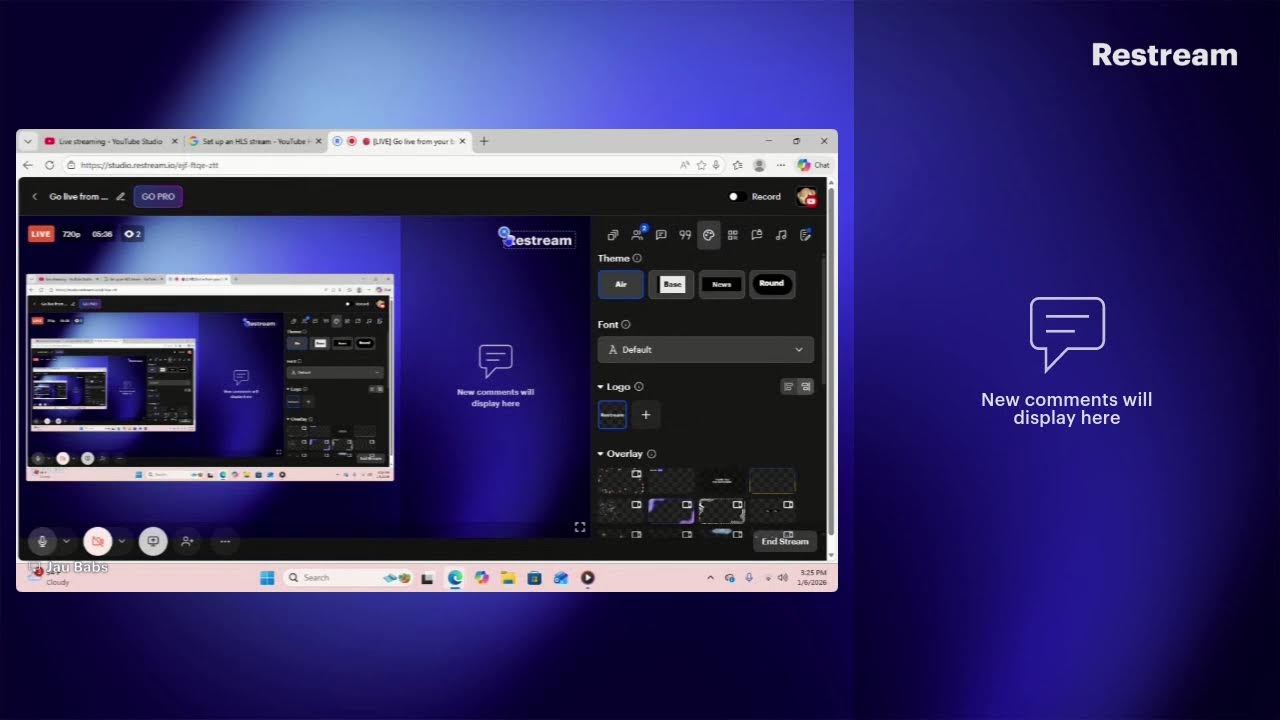Select the LIVE Go live from your browser tab
The image size is (1280, 720).
(x=400, y=141)
